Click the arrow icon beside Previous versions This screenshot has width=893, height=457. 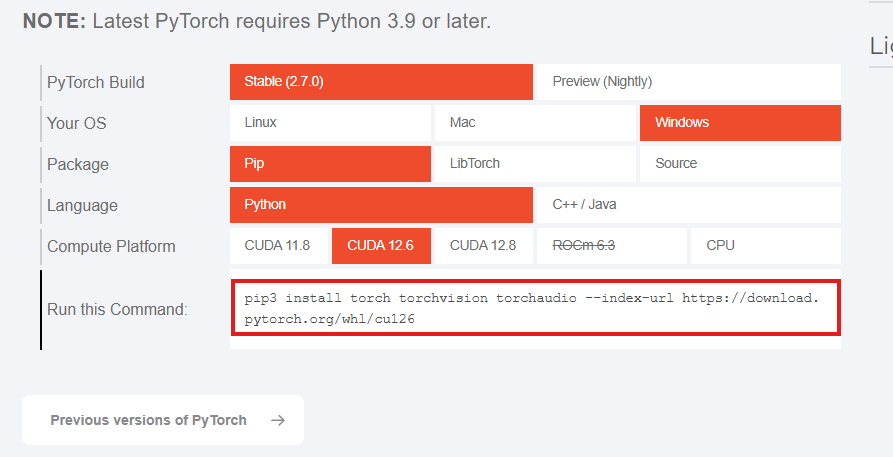point(277,421)
